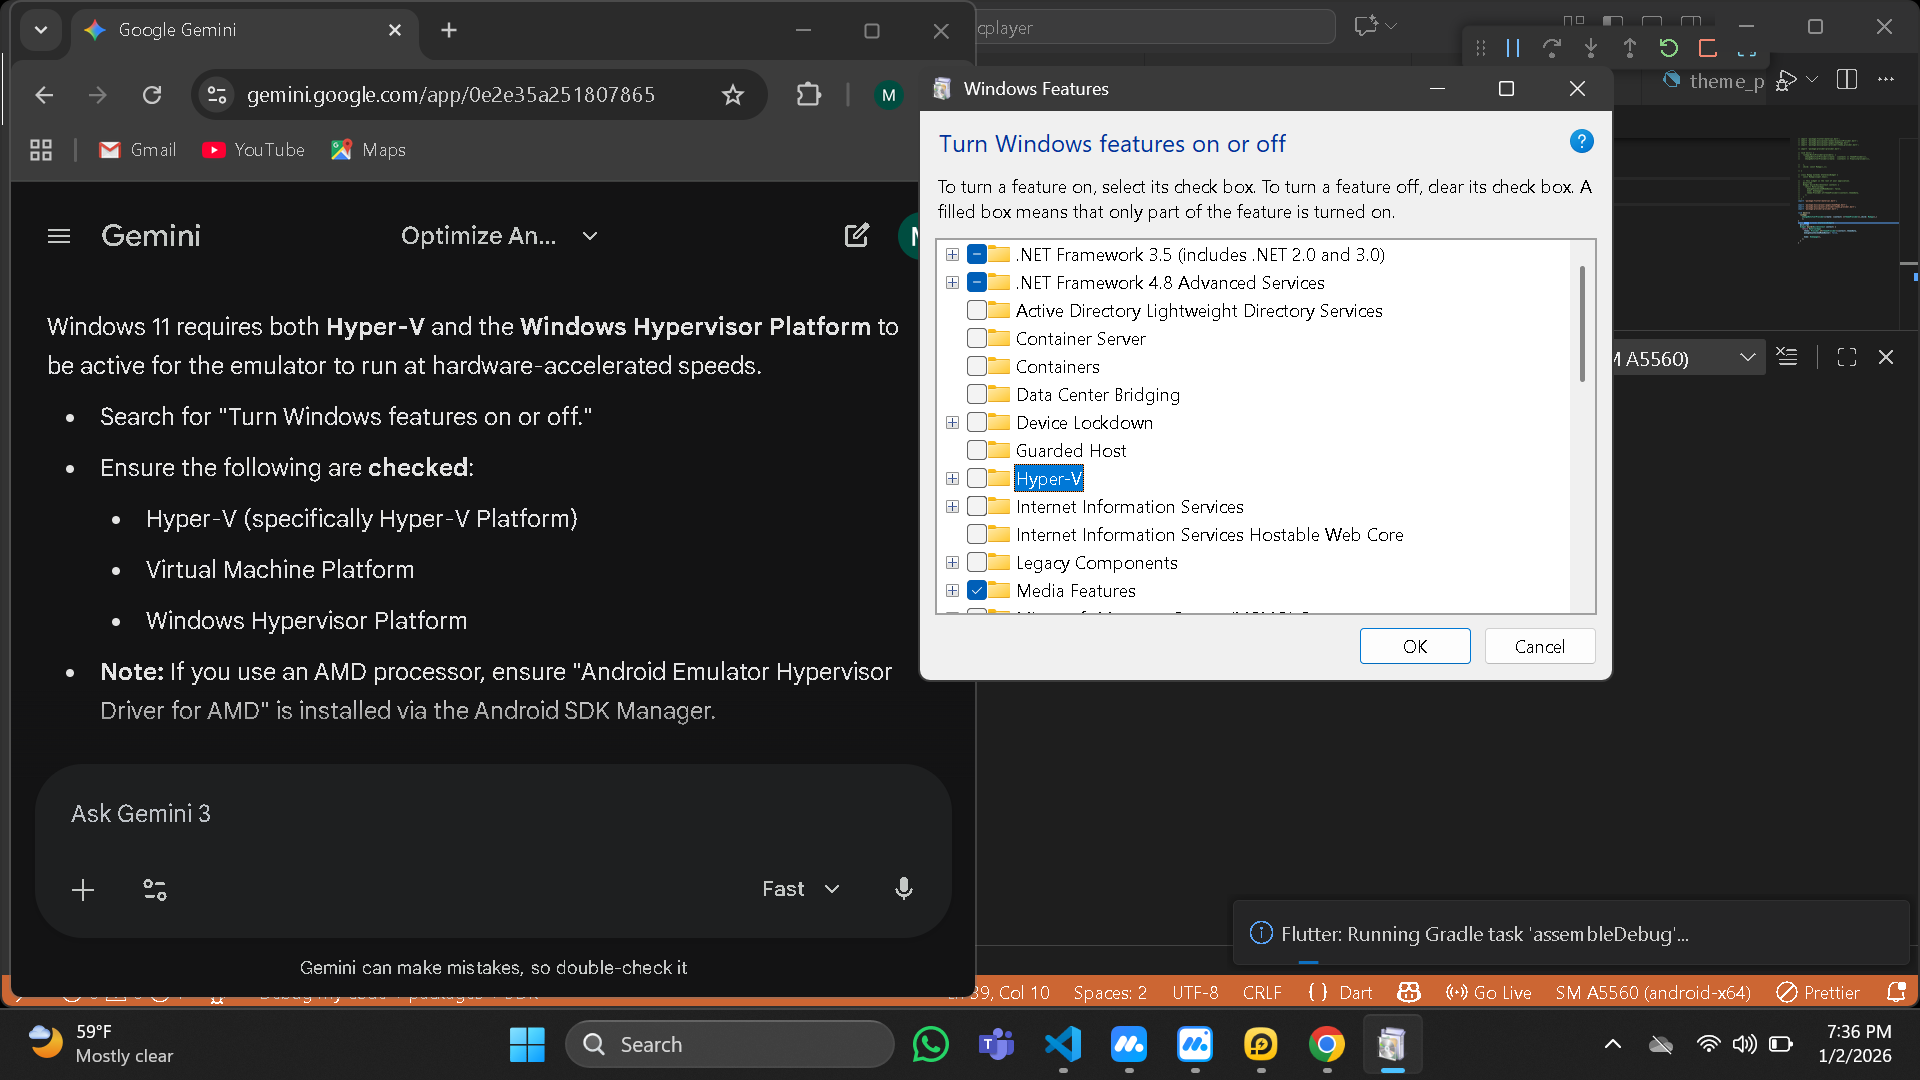The width and height of the screenshot is (1920, 1080).
Task: Stop debugging with the red square
Action: pos(1708,48)
